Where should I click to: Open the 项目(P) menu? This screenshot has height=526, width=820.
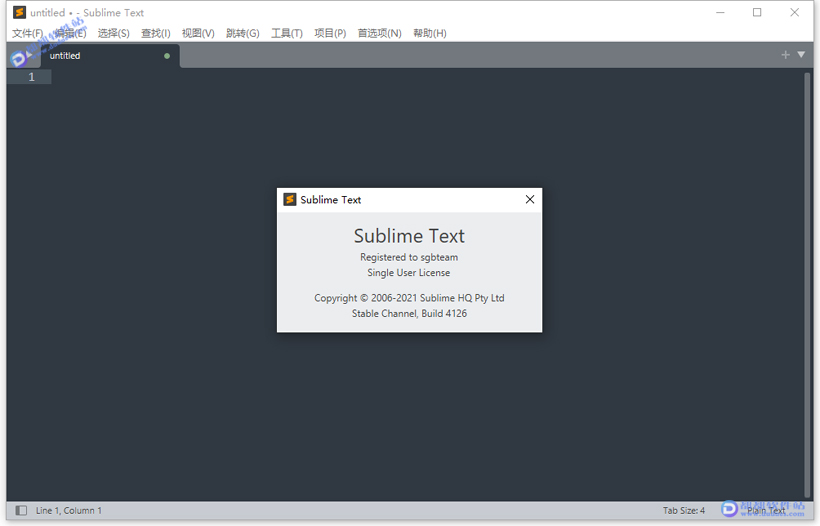tap(330, 33)
